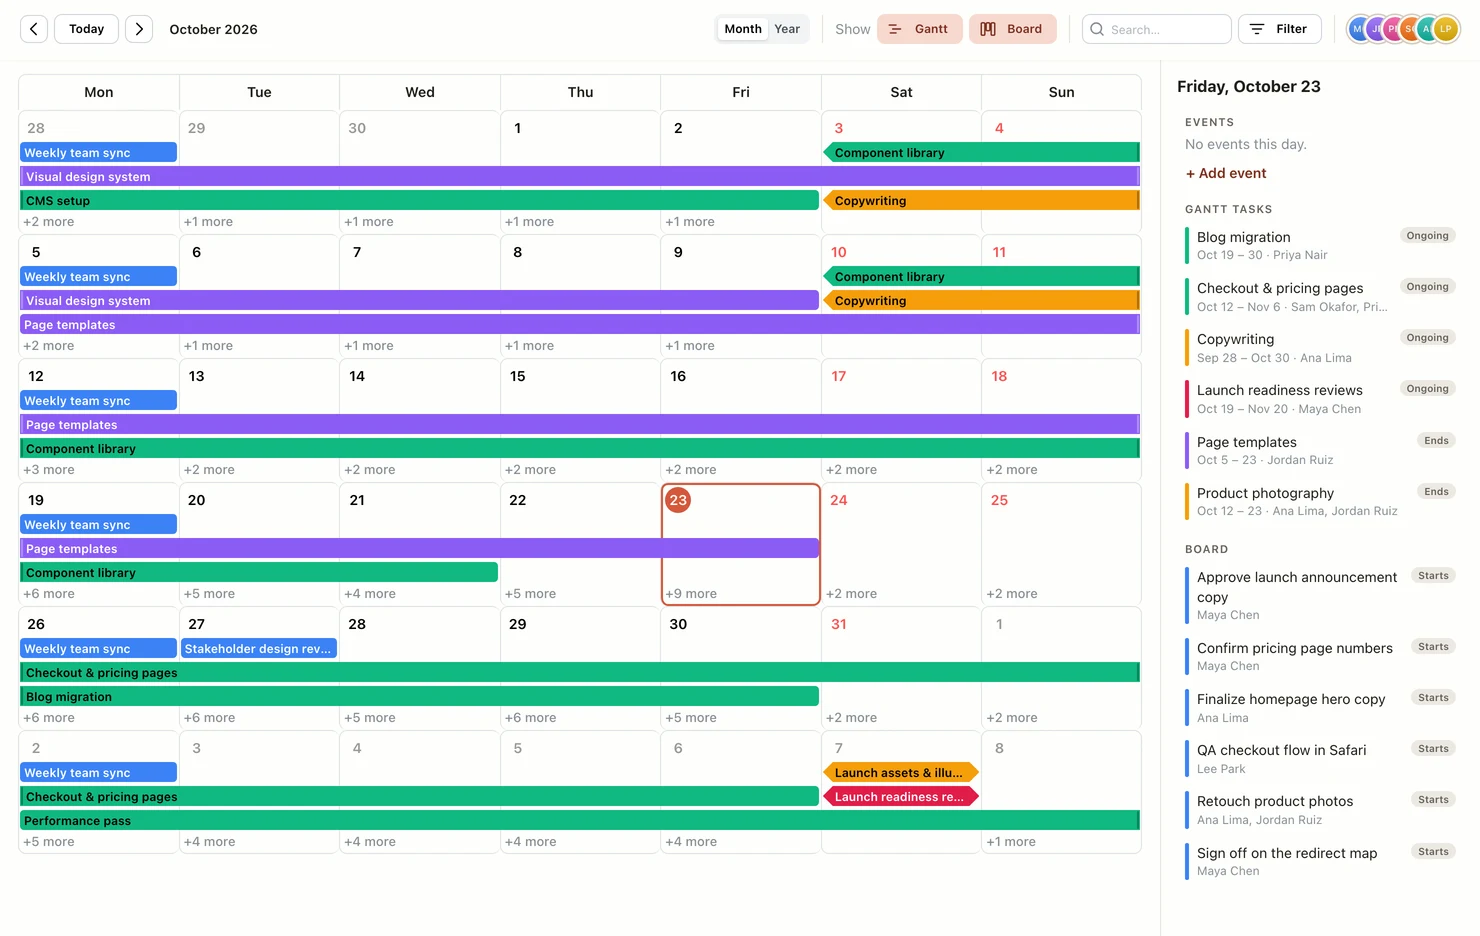
Task: Open Blog migration task in sidebar
Action: click(1319, 245)
